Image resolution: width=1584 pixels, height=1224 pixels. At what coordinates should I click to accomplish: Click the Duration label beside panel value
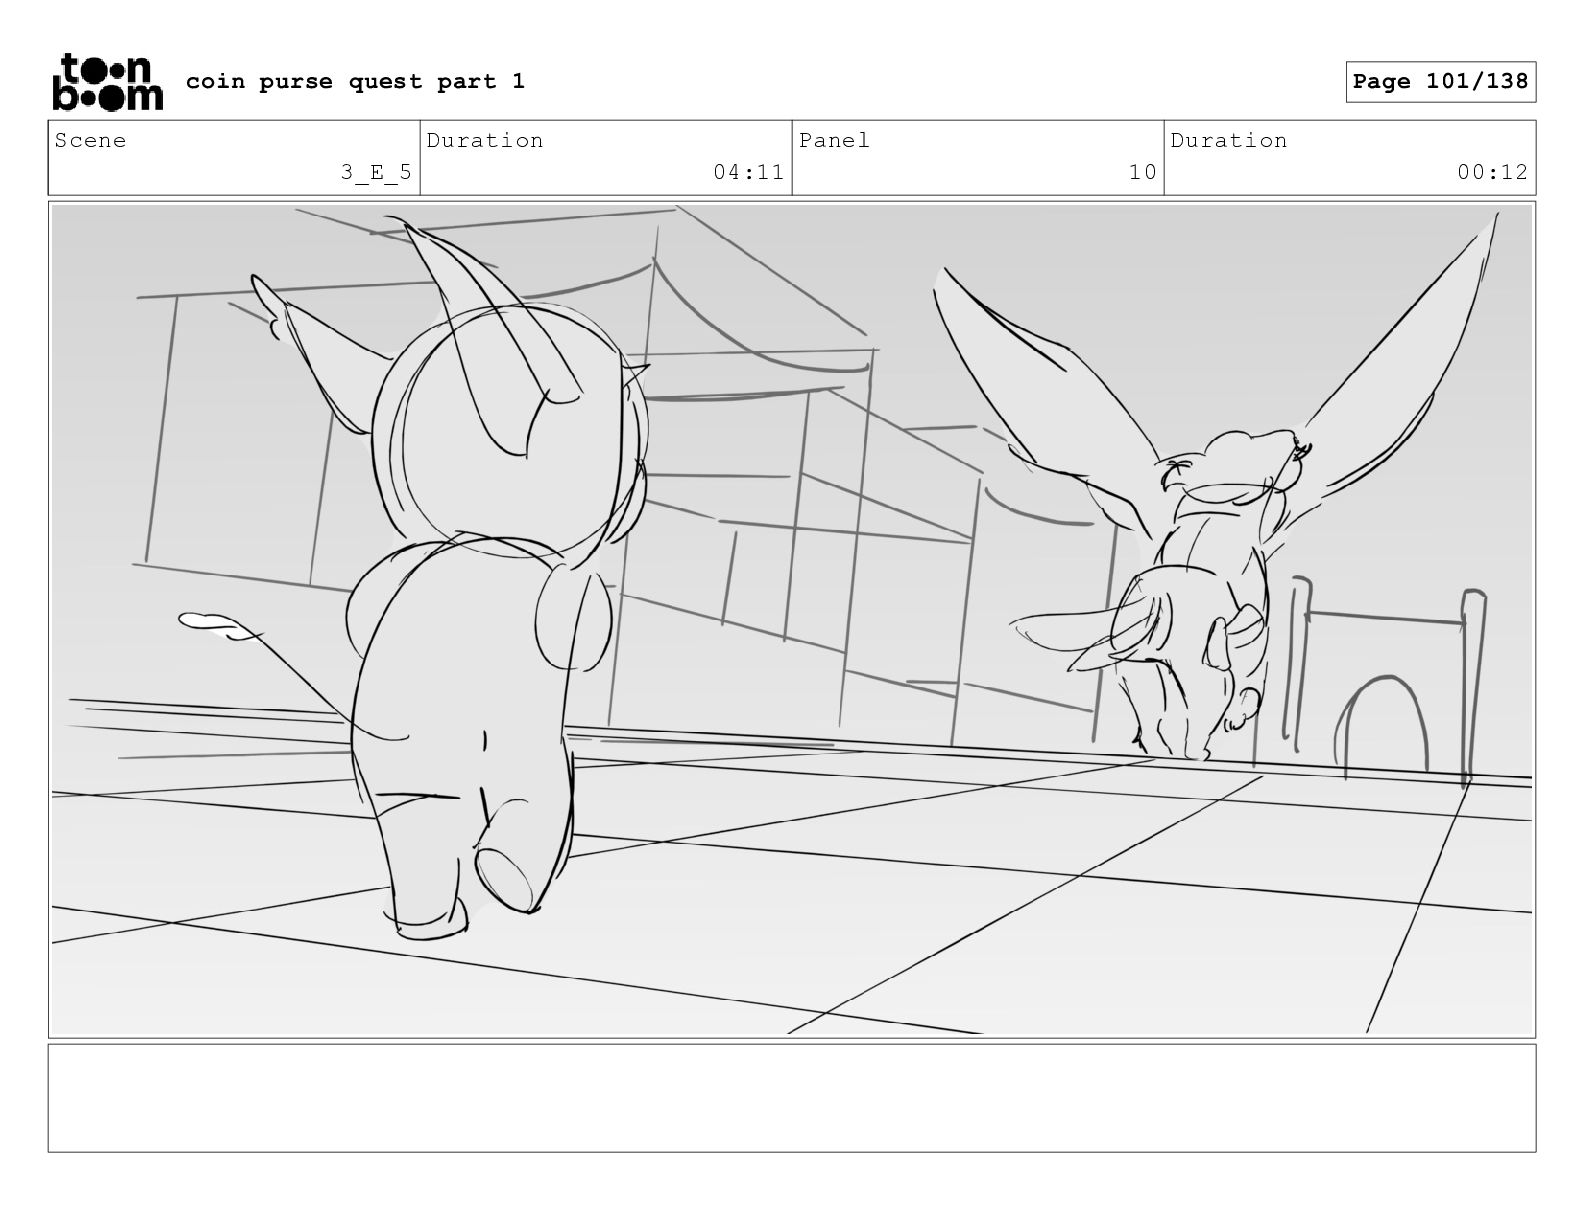coord(1229,140)
